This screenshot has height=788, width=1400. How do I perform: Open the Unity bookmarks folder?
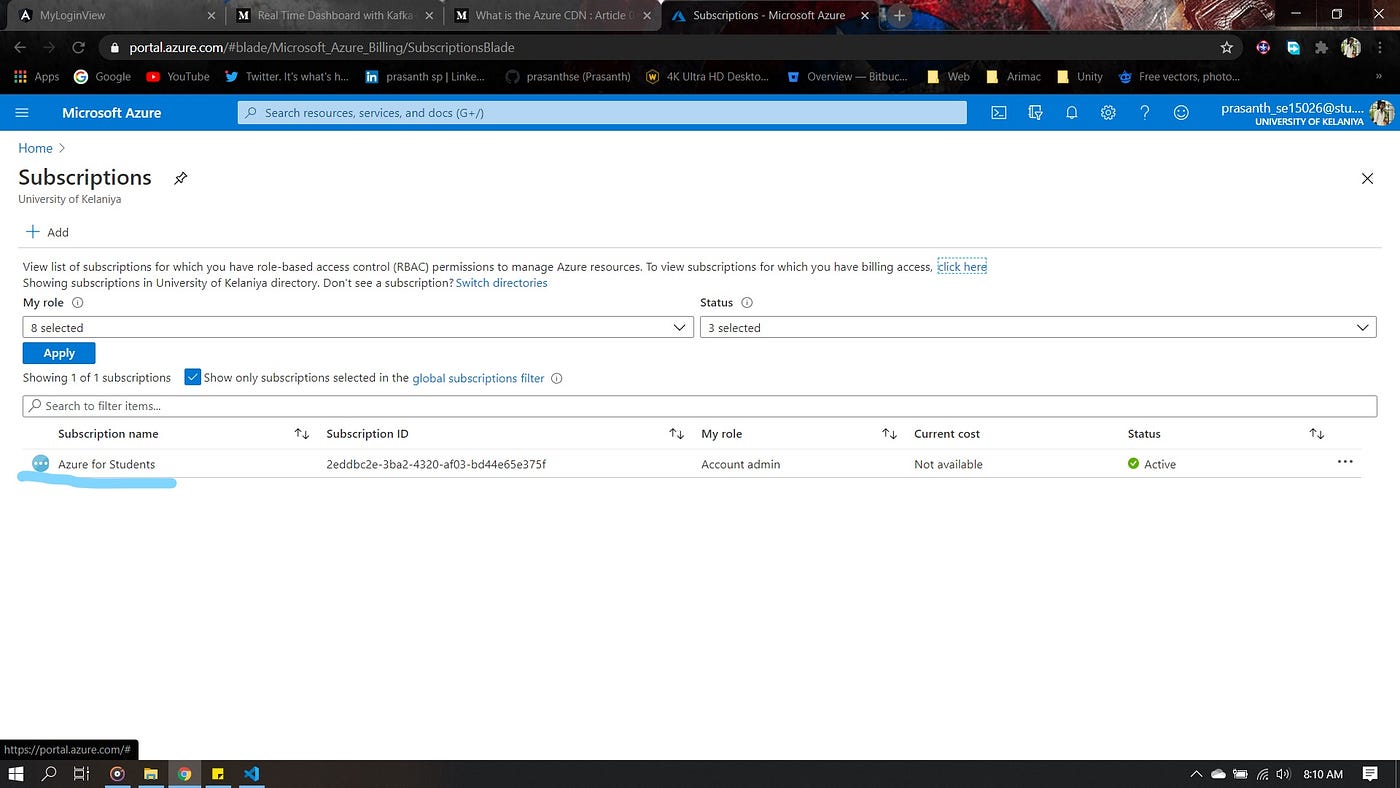[1079, 76]
